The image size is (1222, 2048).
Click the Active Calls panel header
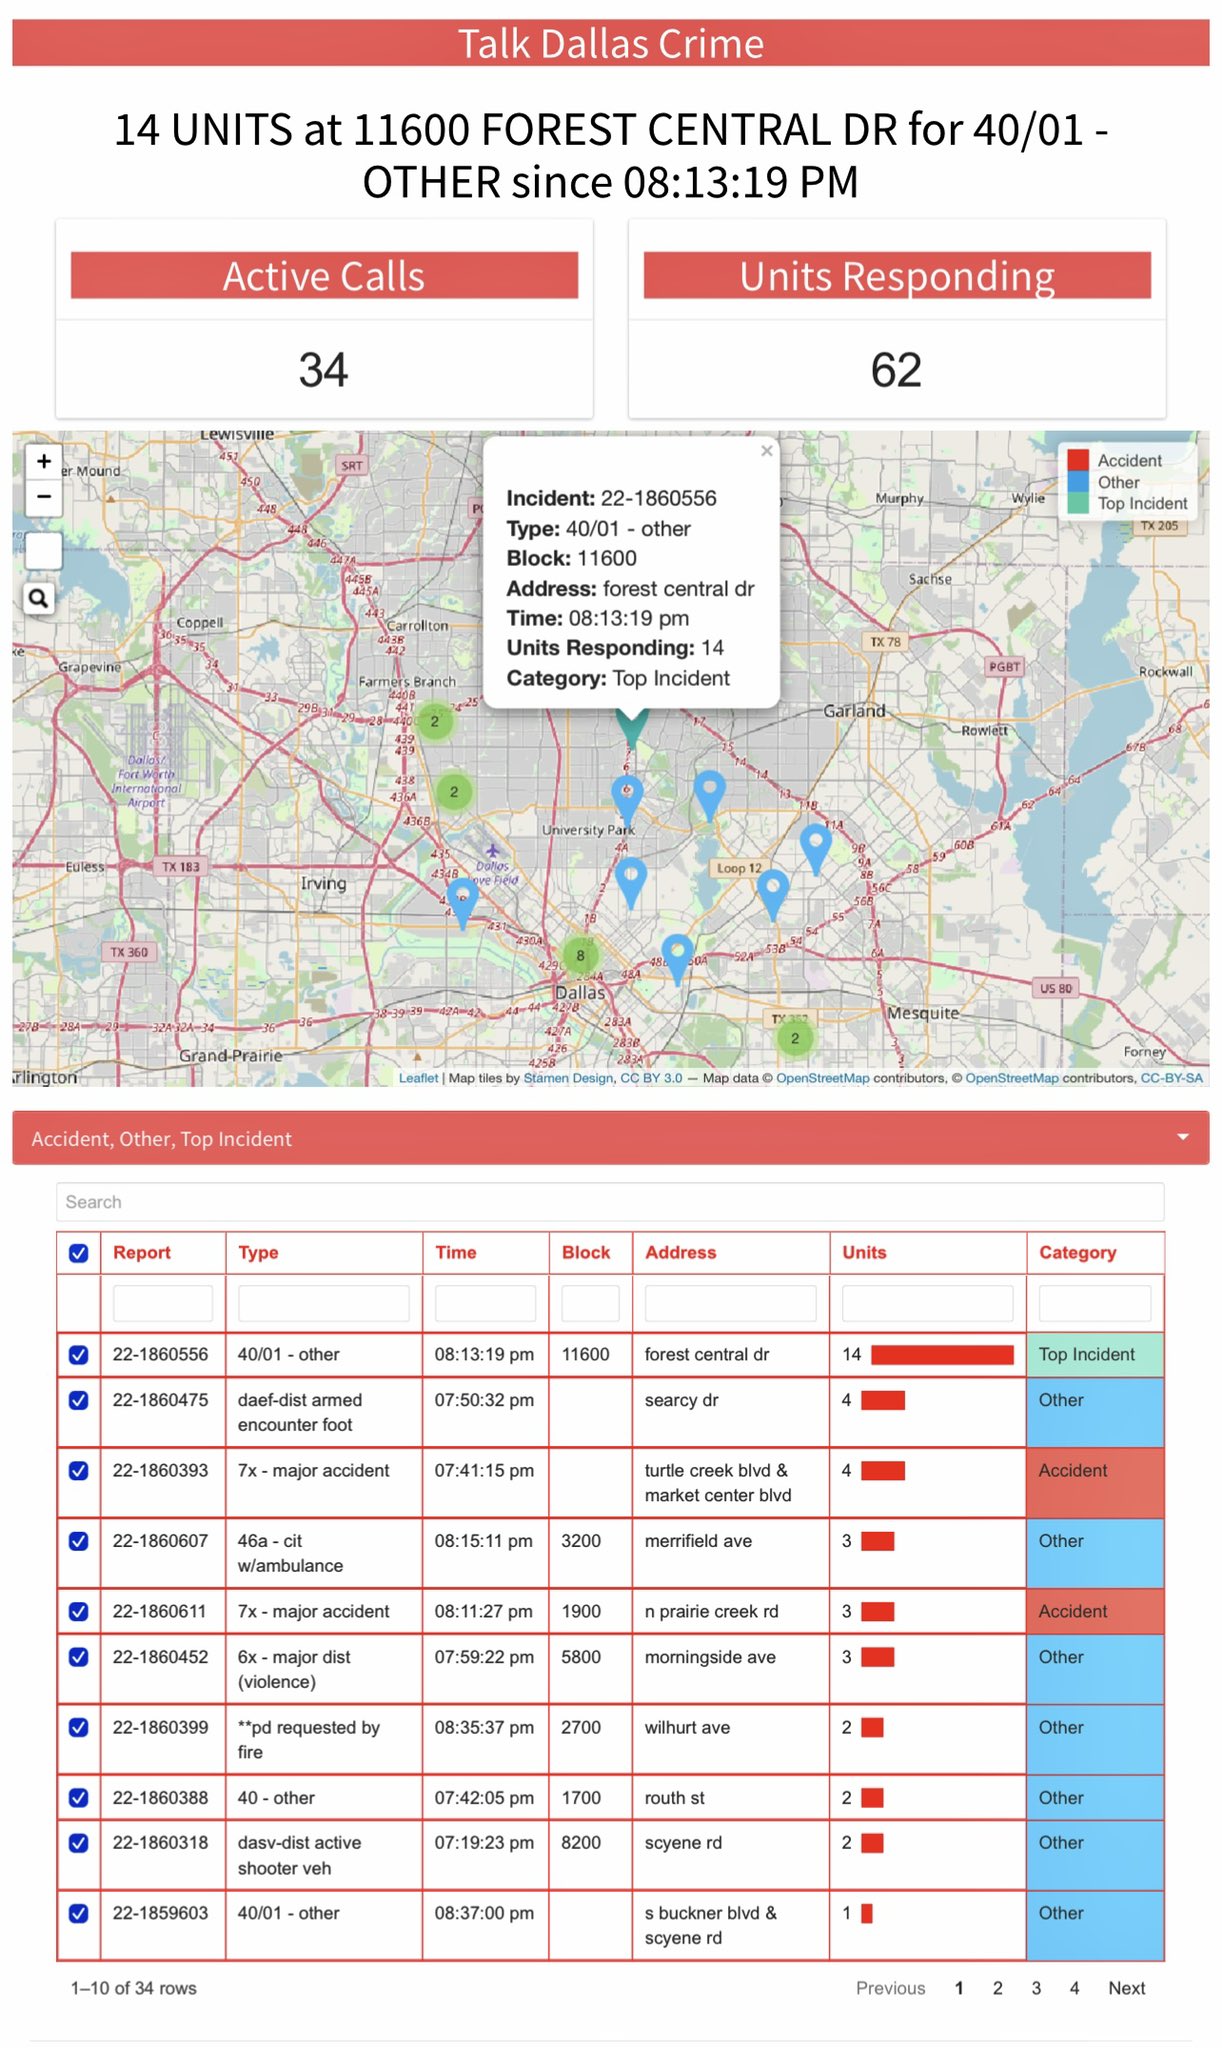pos(324,276)
